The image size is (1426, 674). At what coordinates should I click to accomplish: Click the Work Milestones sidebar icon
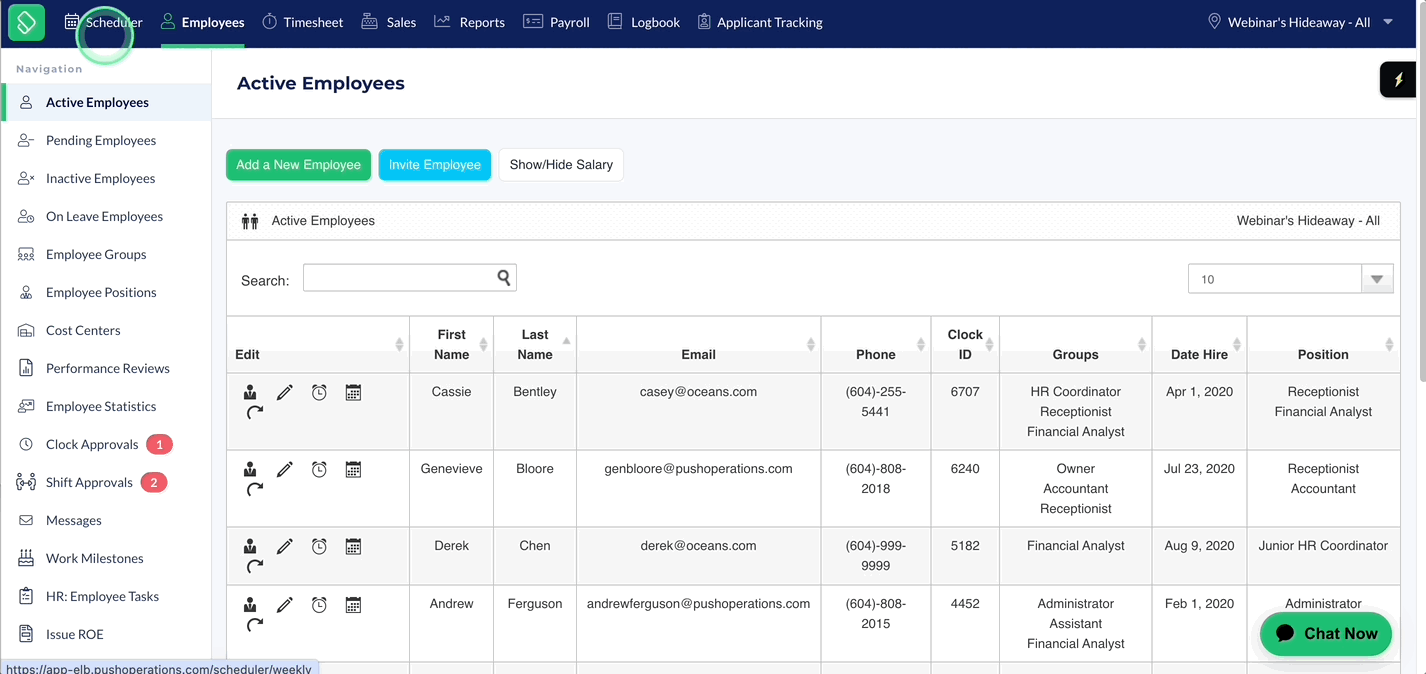(26, 558)
